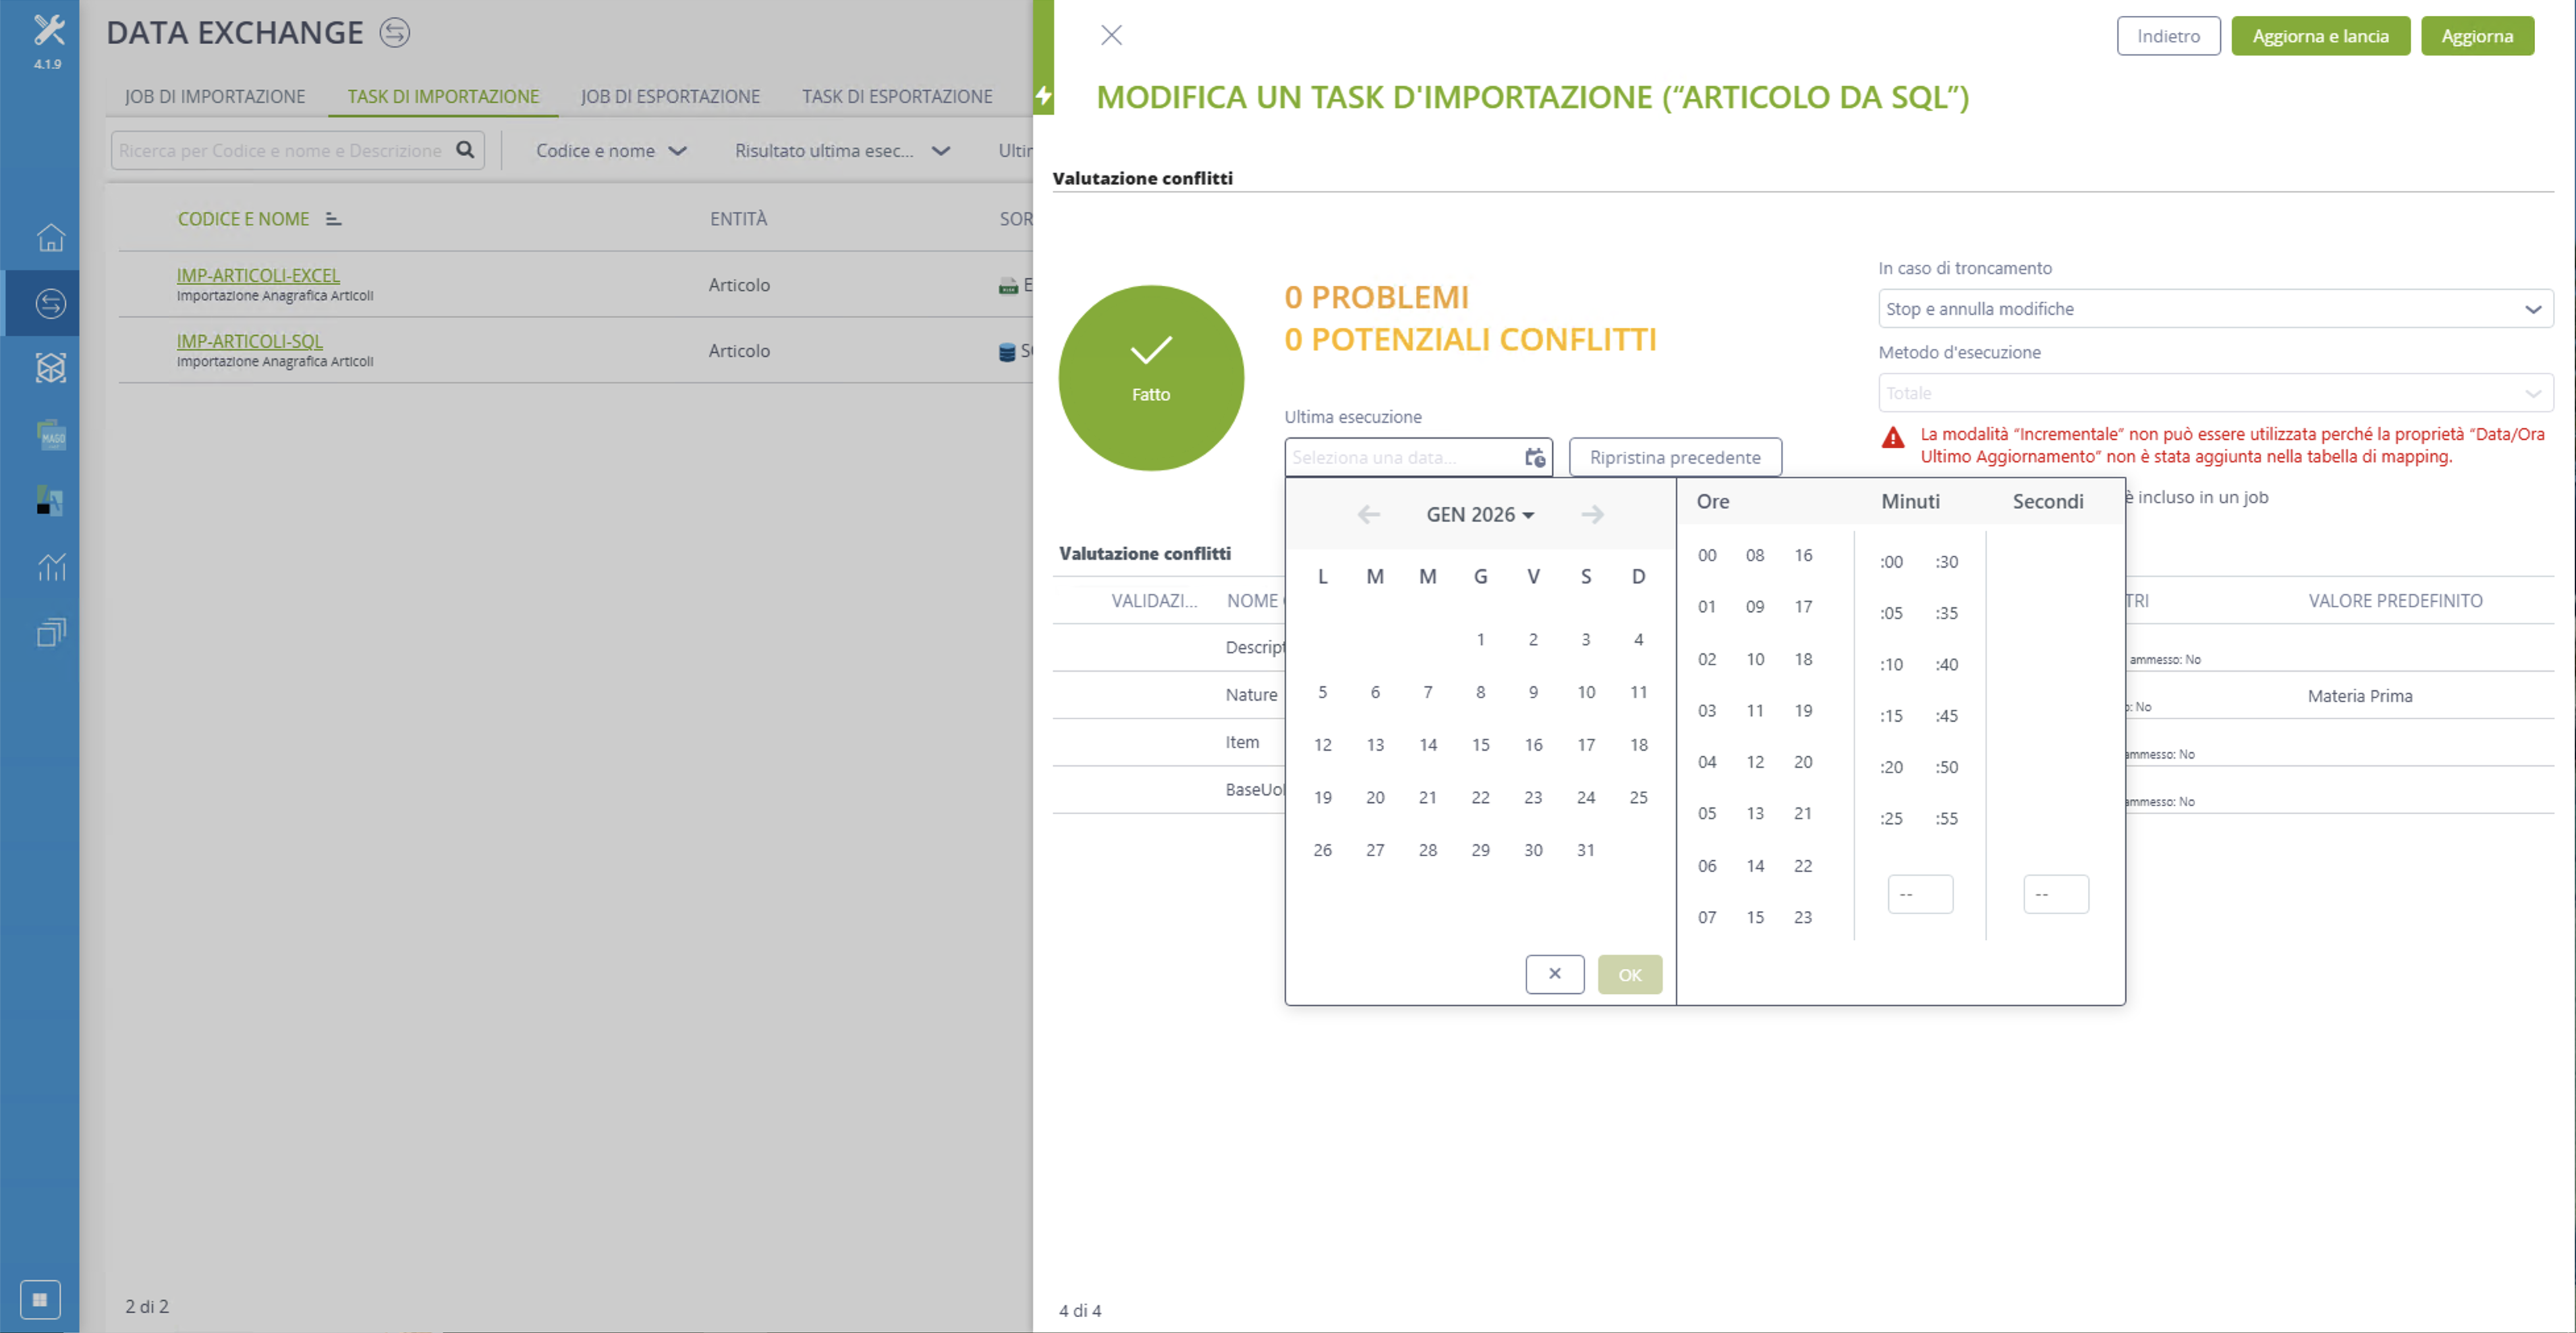Click Materia Prima default value cell
The height and width of the screenshot is (1333, 2576).
(2359, 696)
